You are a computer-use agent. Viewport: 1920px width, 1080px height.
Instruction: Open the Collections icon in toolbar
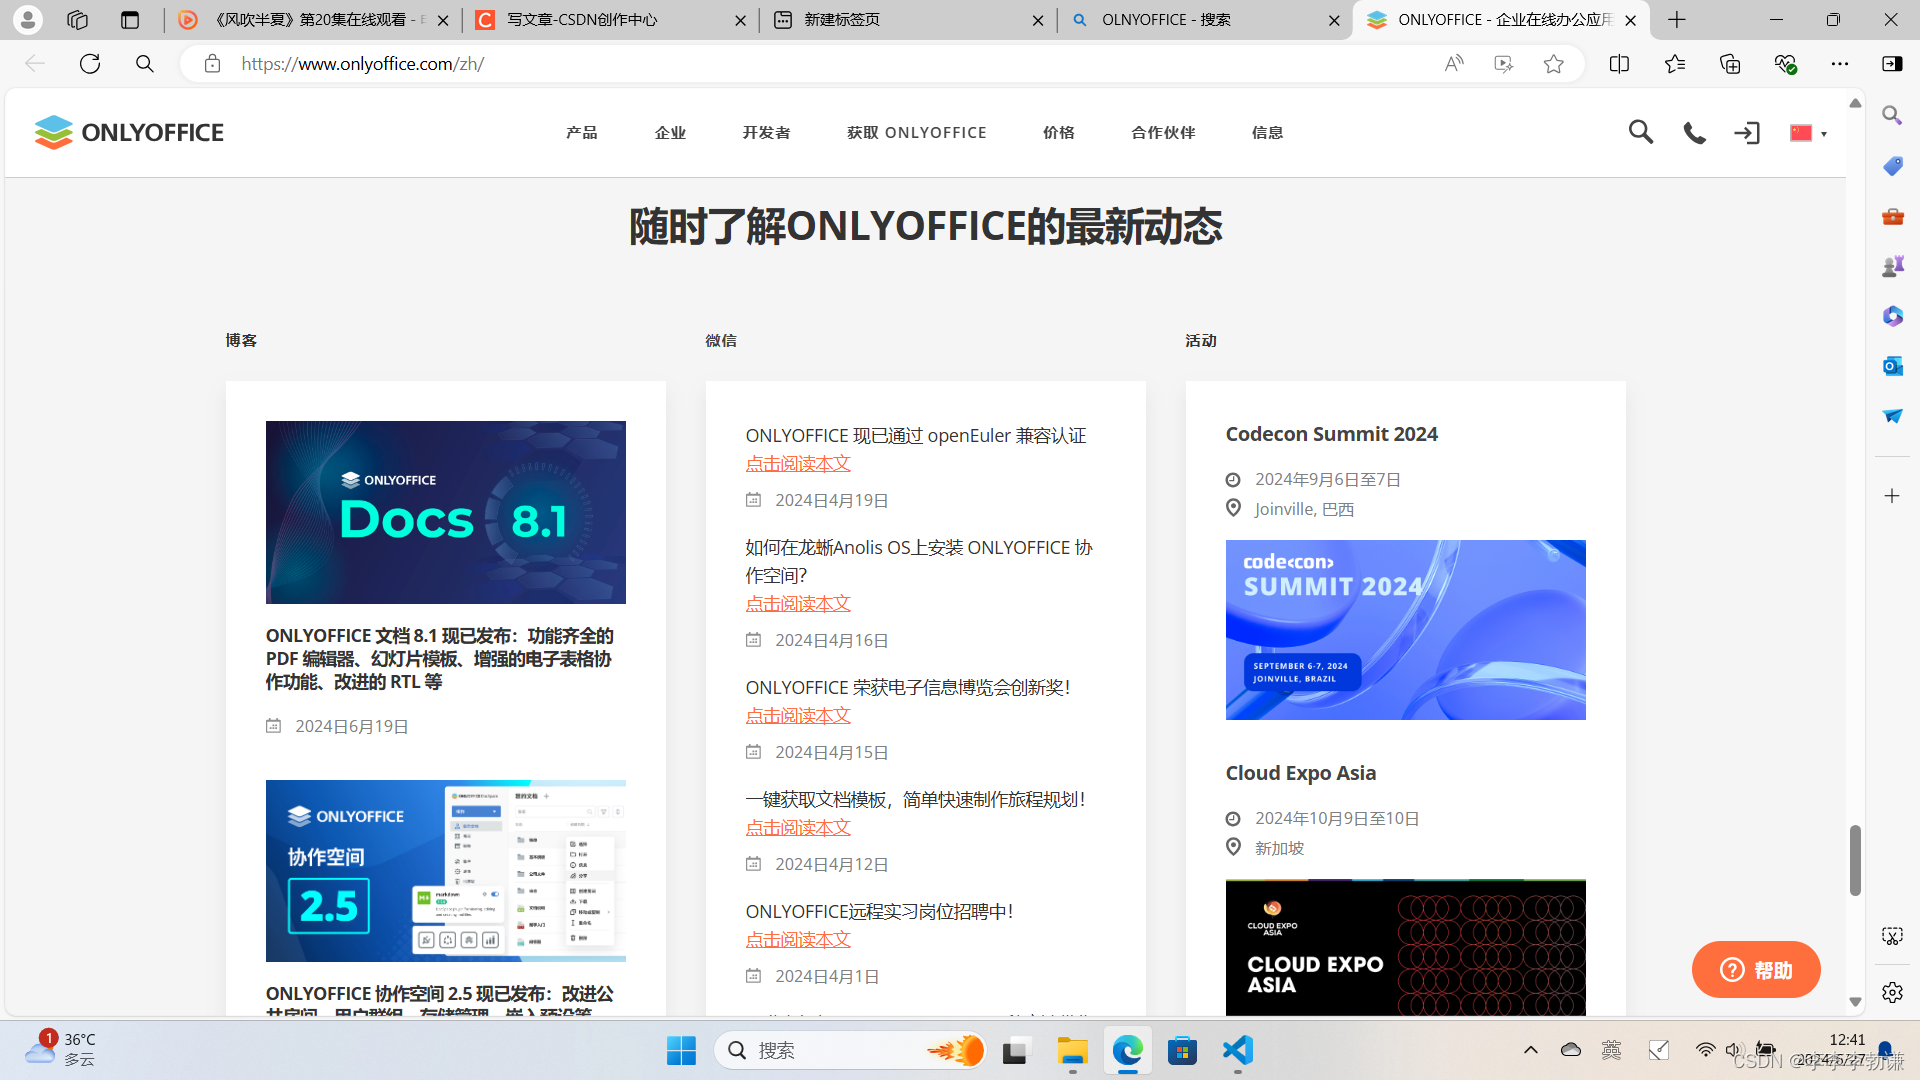click(x=1730, y=64)
